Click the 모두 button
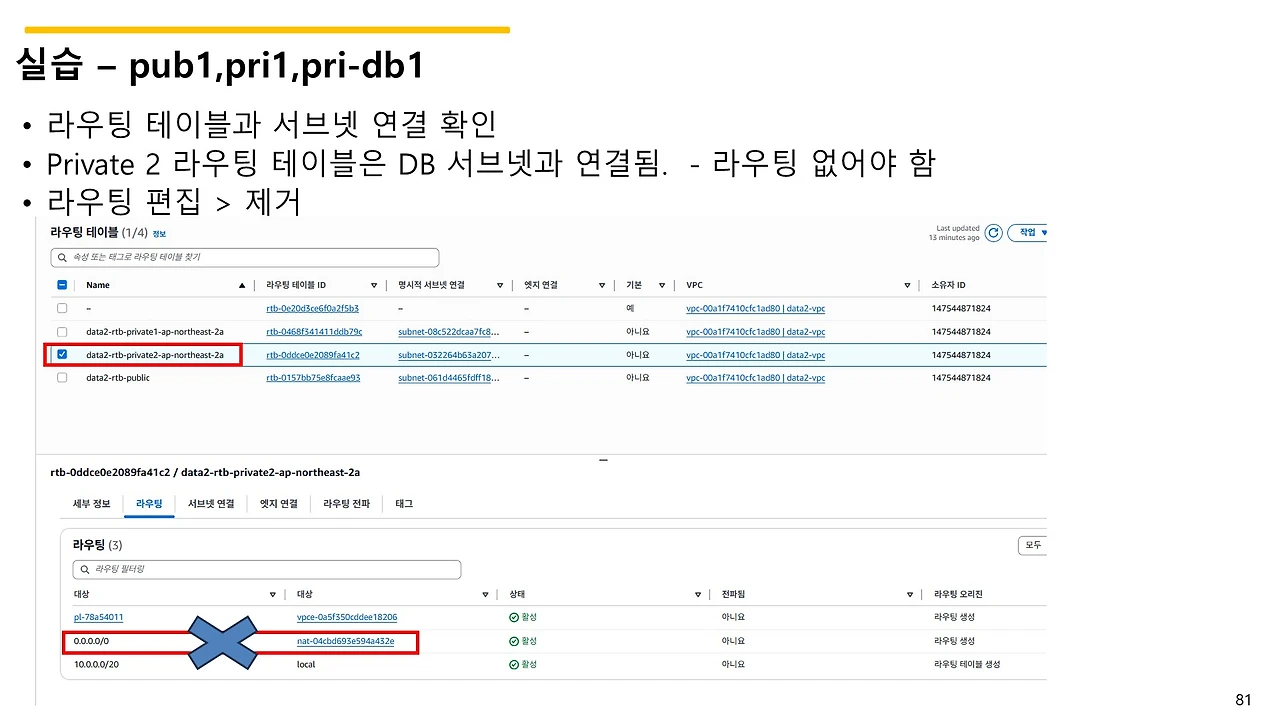Viewport: 1280px width, 720px height. coord(1032,545)
